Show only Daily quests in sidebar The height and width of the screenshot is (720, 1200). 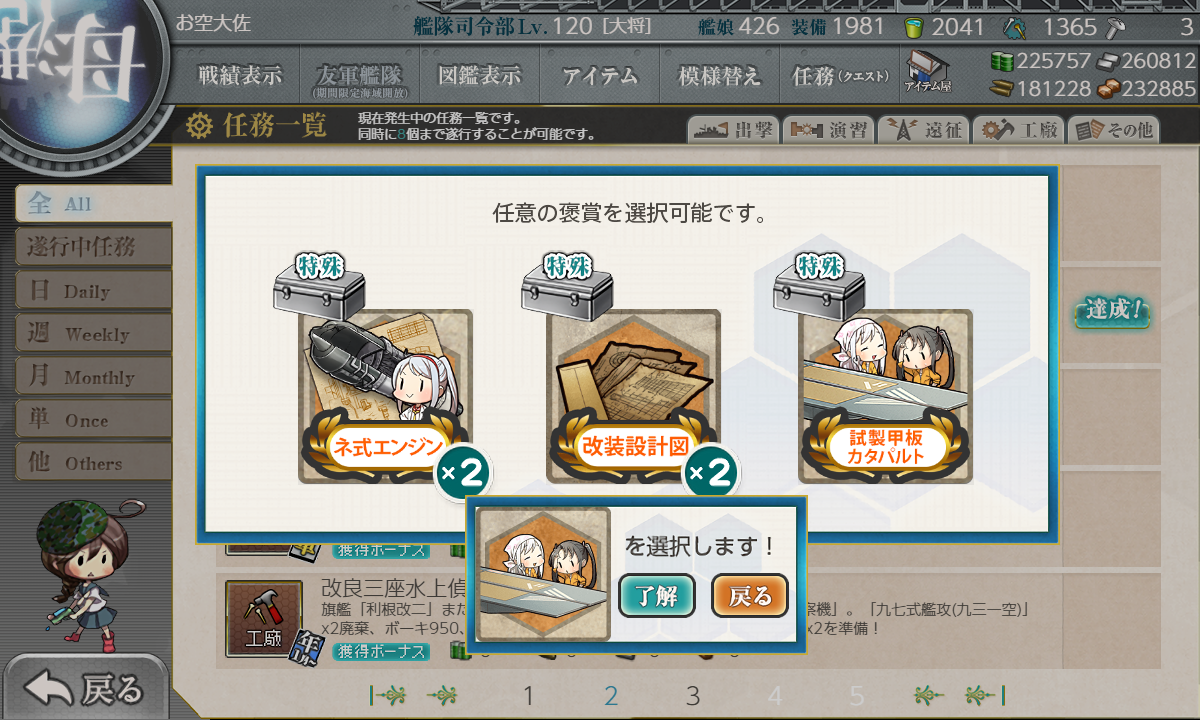coord(93,290)
